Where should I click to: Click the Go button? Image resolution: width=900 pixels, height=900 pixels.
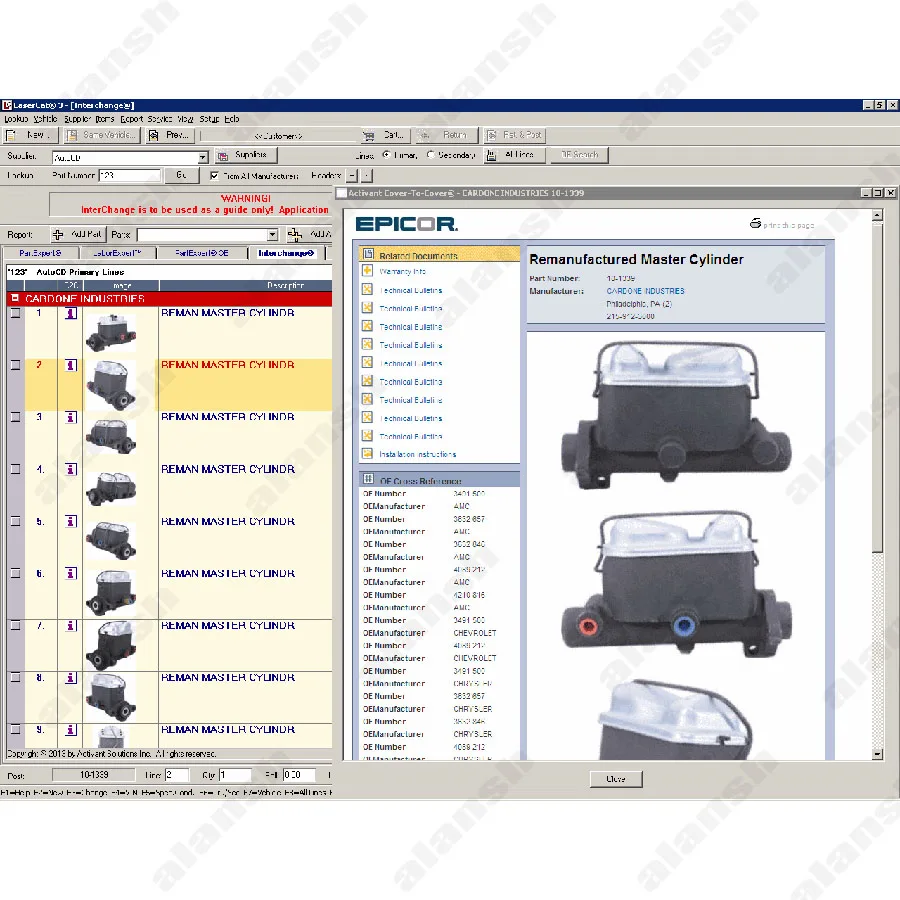coord(181,175)
